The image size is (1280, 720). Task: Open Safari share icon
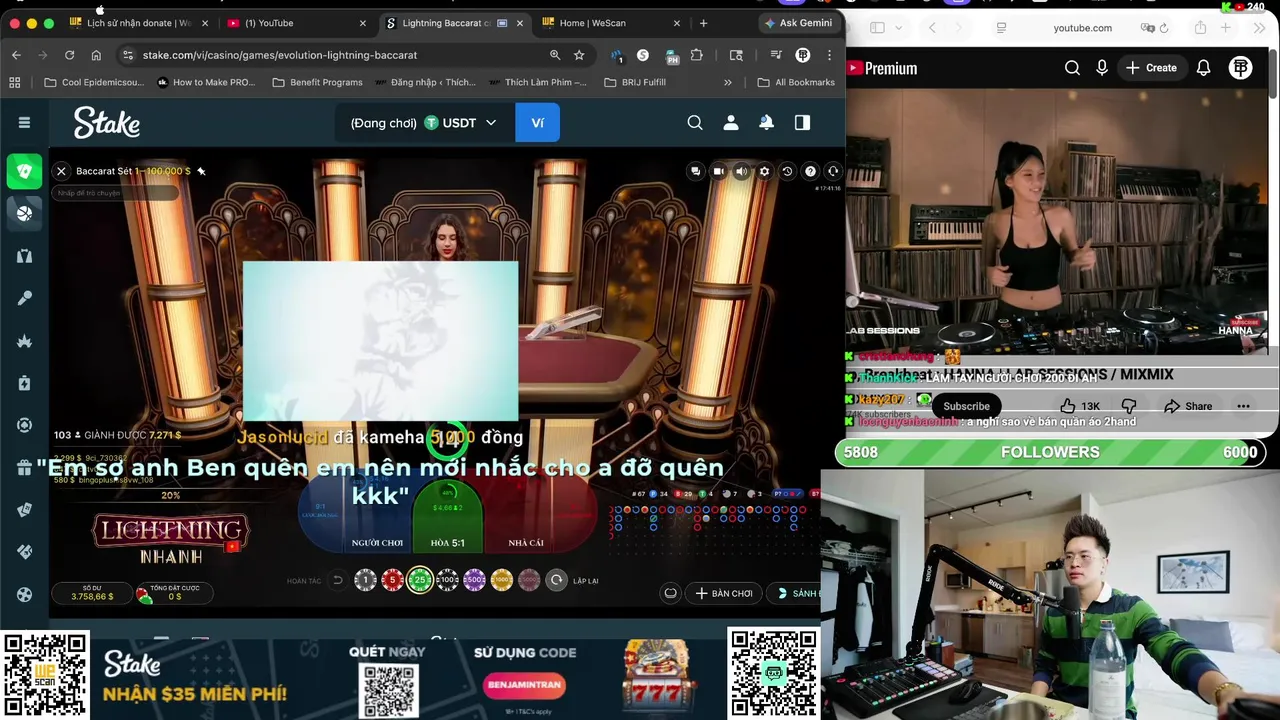[x=1200, y=28]
